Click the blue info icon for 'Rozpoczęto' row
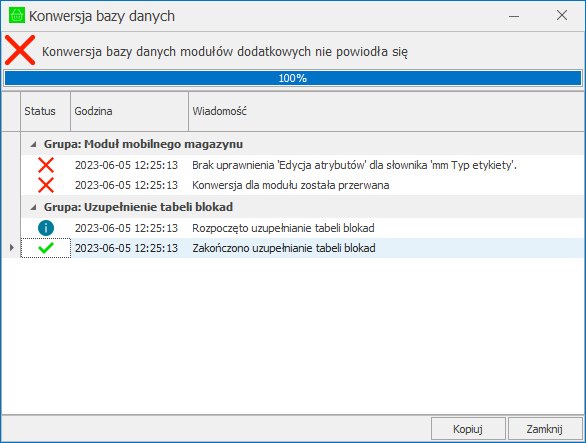Viewport: 586px width, 443px height. [46, 228]
